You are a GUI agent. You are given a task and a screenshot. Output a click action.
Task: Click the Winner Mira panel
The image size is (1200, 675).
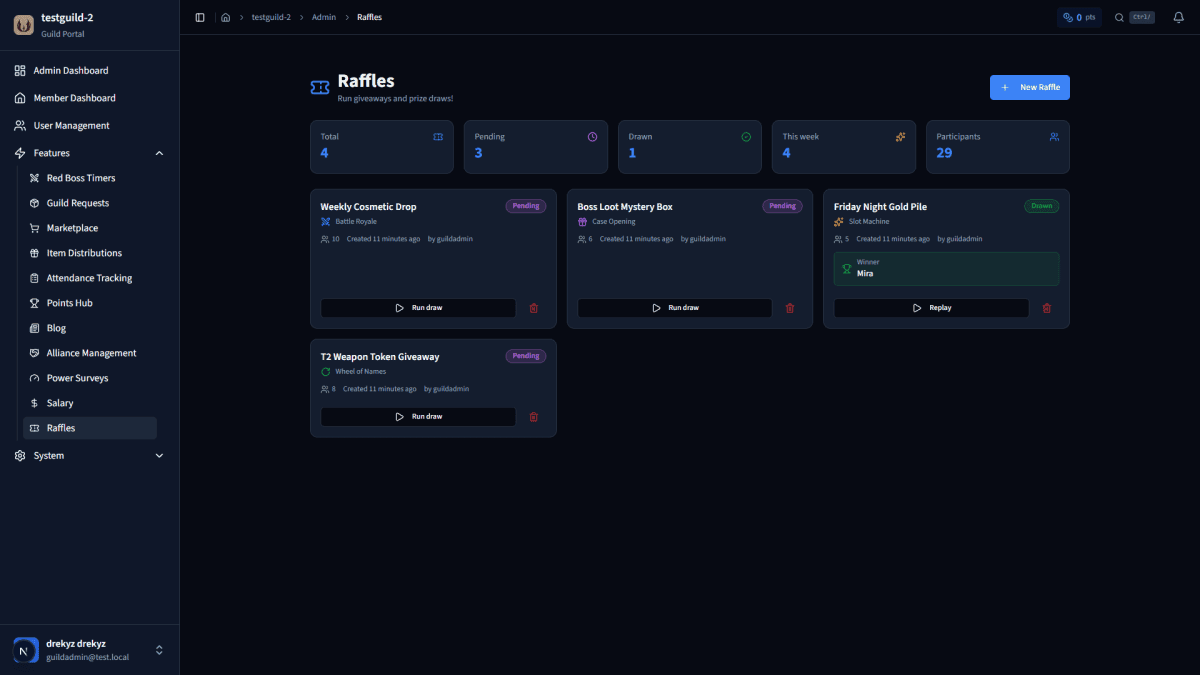point(946,267)
